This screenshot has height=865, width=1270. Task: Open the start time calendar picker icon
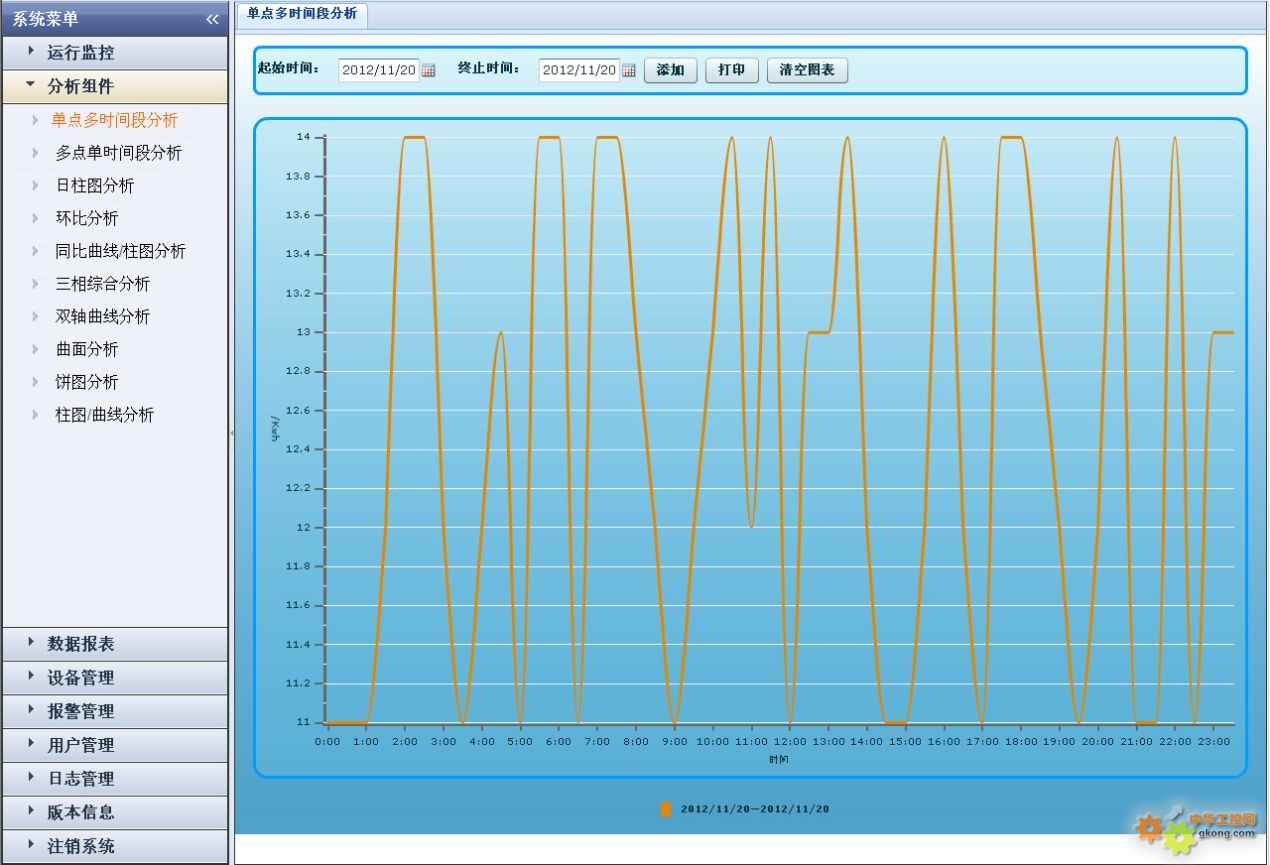[428, 71]
